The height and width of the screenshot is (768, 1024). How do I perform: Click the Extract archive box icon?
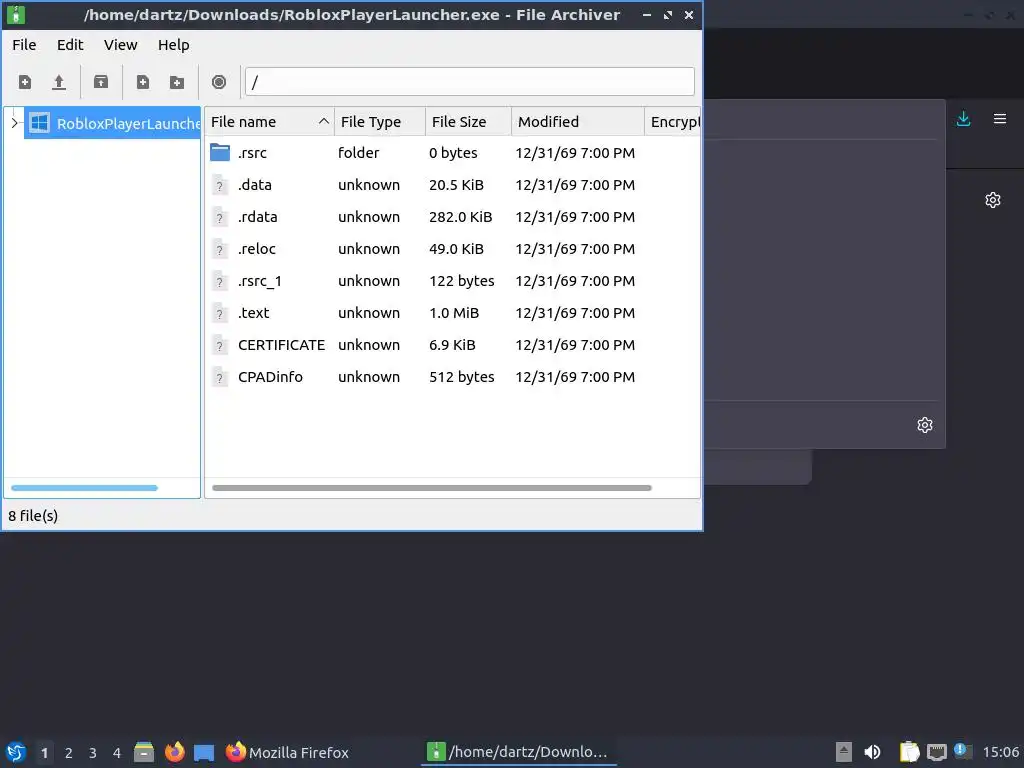[101, 82]
